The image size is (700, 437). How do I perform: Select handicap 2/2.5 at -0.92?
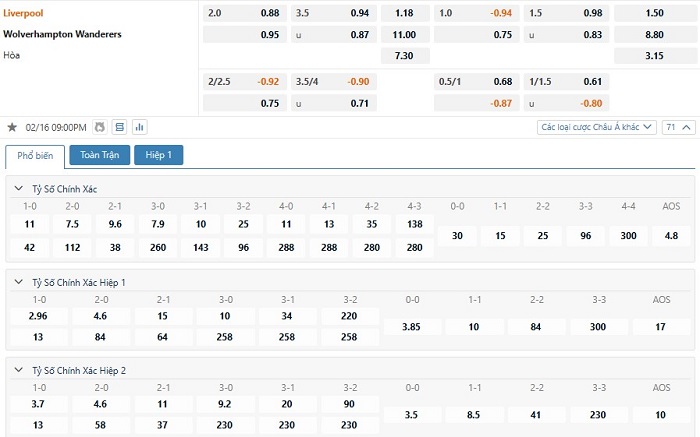tap(245, 82)
